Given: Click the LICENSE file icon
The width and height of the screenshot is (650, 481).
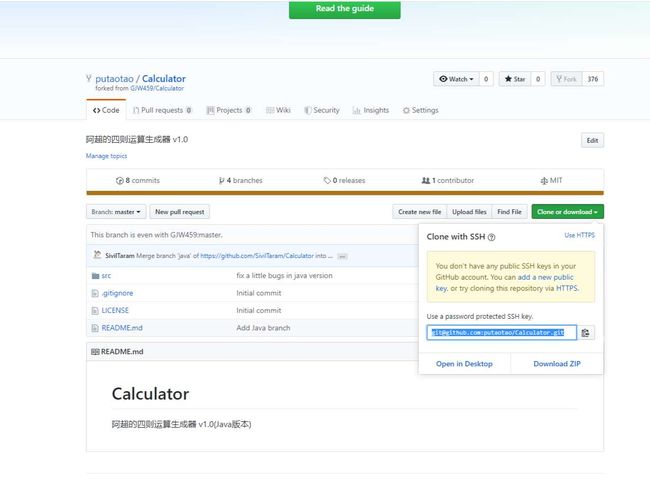Looking at the screenshot, I should [x=95, y=311].
